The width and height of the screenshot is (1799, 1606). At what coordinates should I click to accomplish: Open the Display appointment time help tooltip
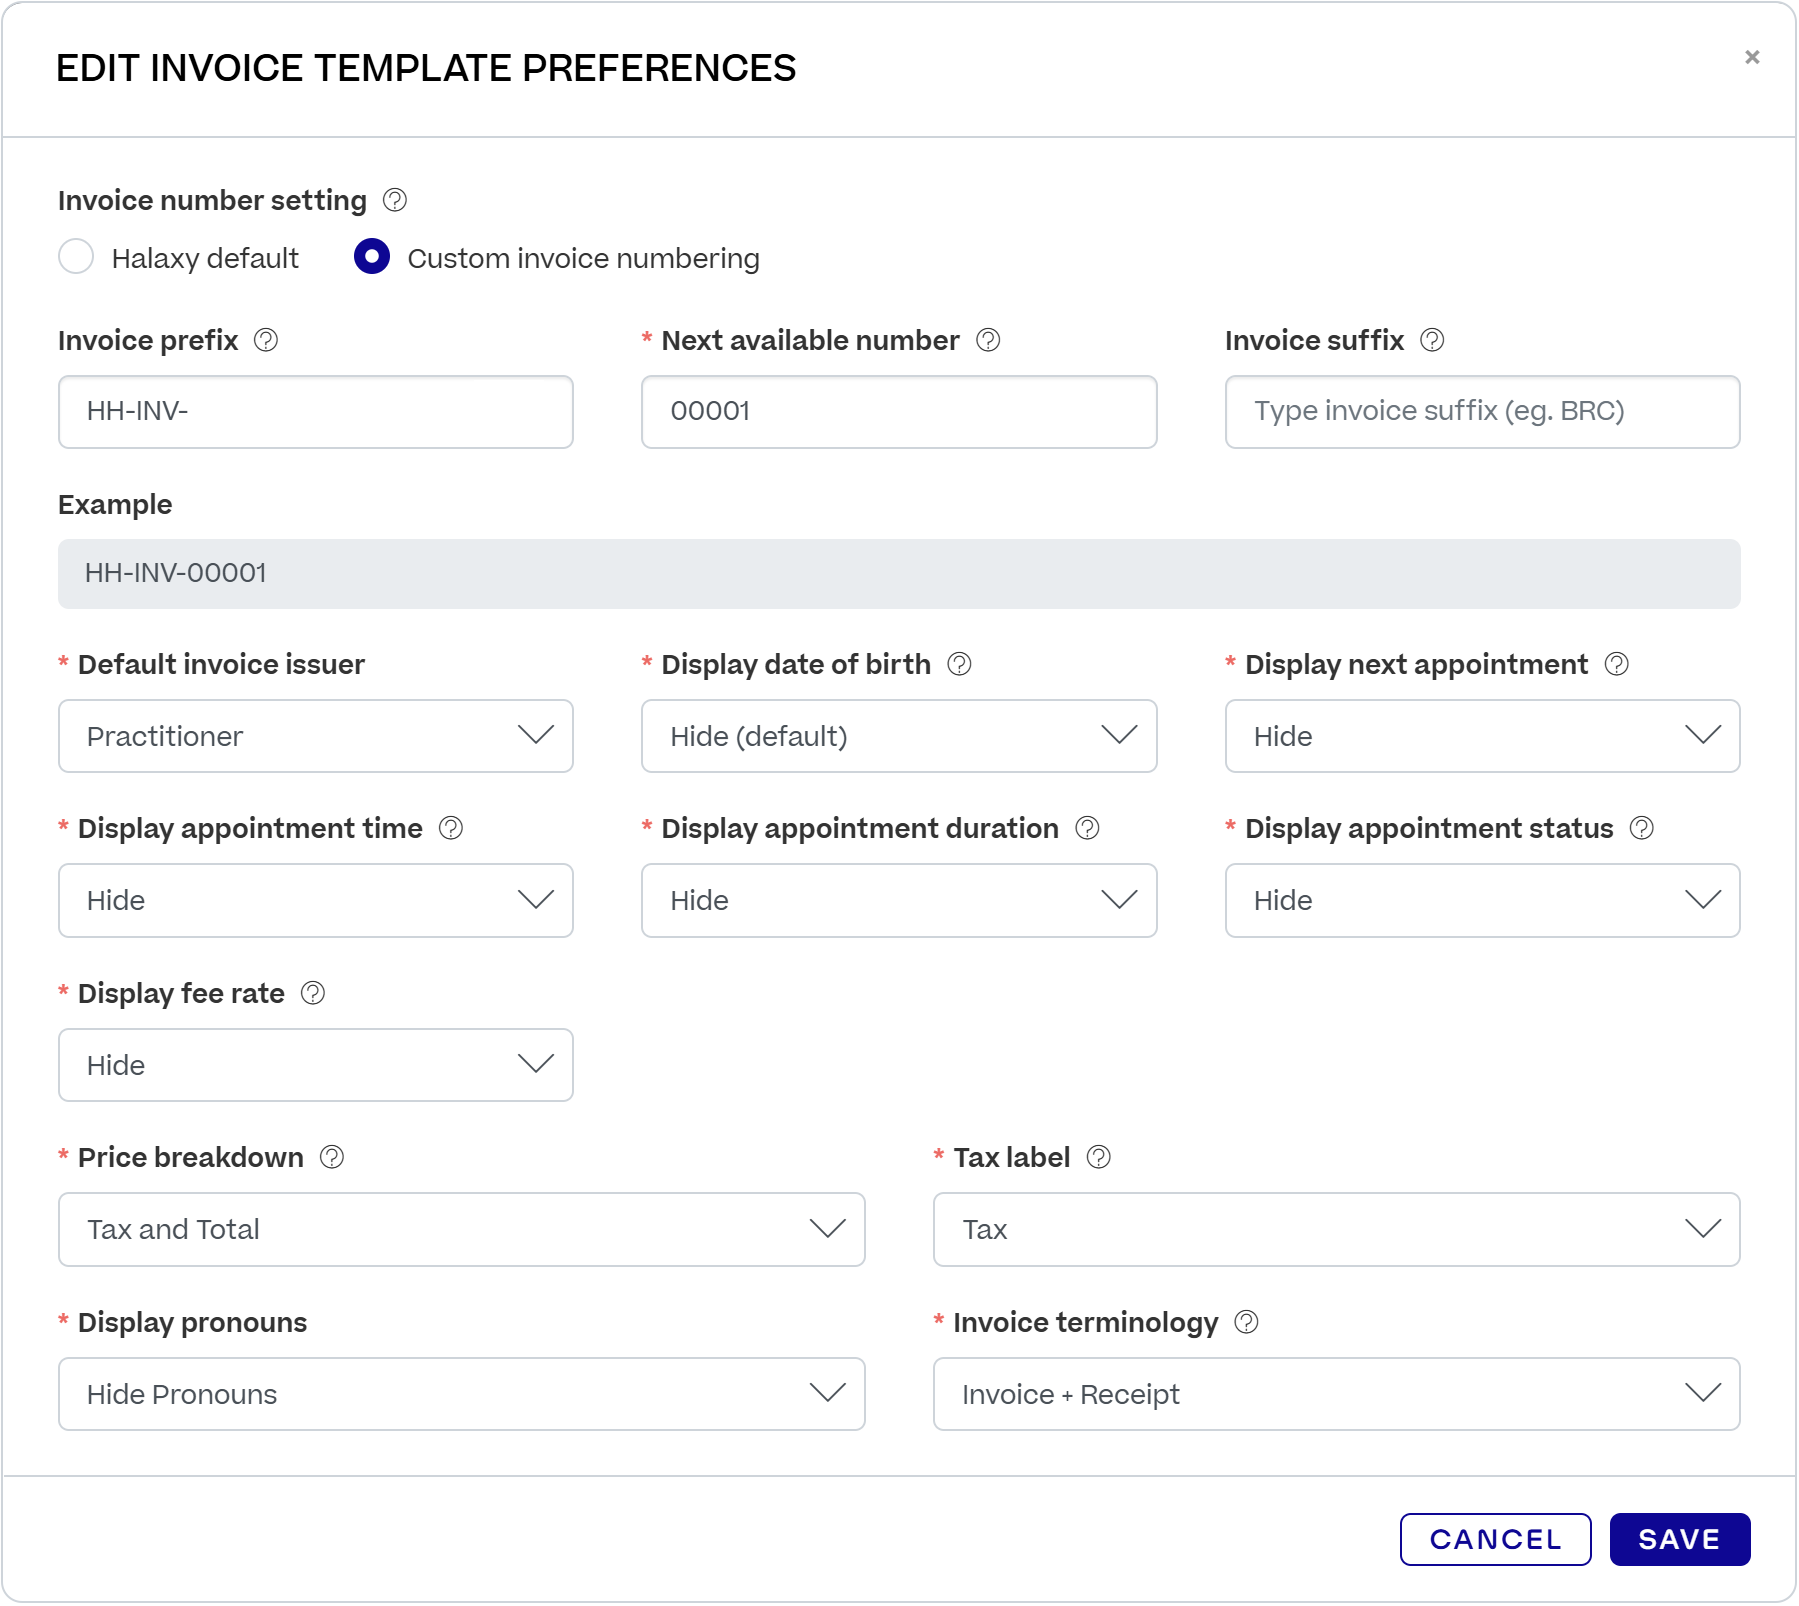(x=450, y=828)
